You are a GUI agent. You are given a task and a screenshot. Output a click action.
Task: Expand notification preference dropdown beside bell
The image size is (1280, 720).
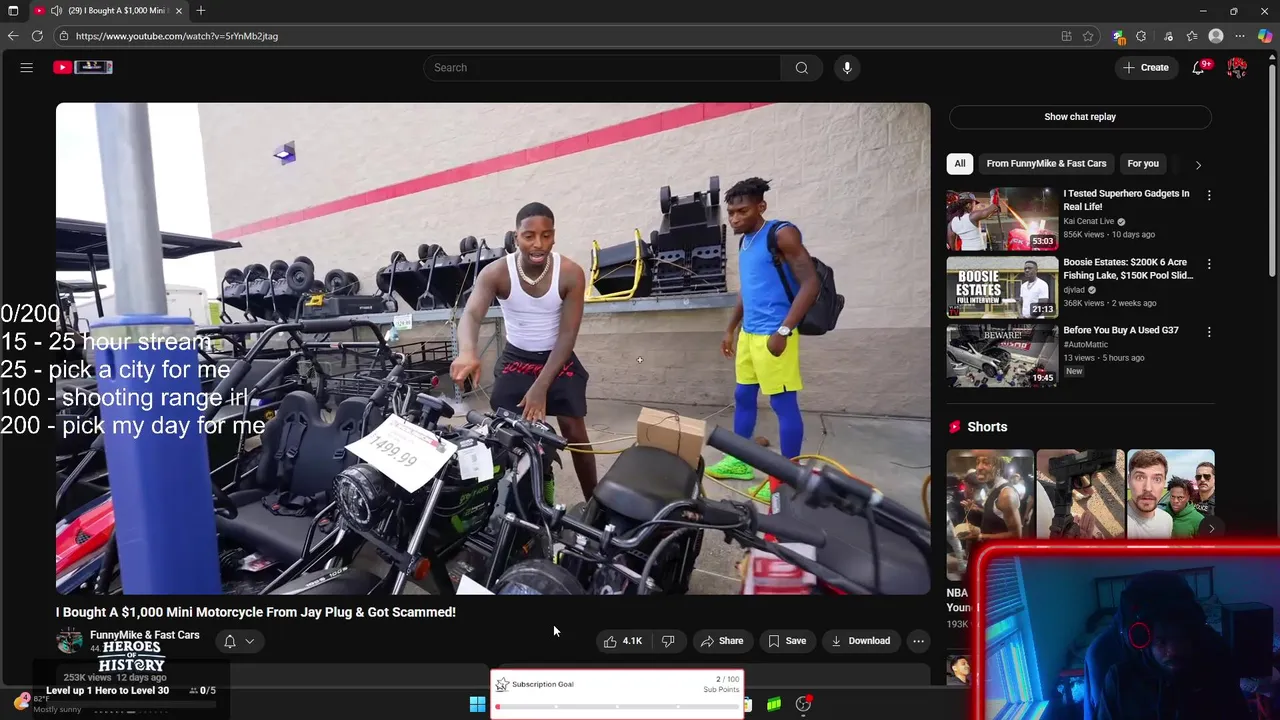tap(250, 642)
